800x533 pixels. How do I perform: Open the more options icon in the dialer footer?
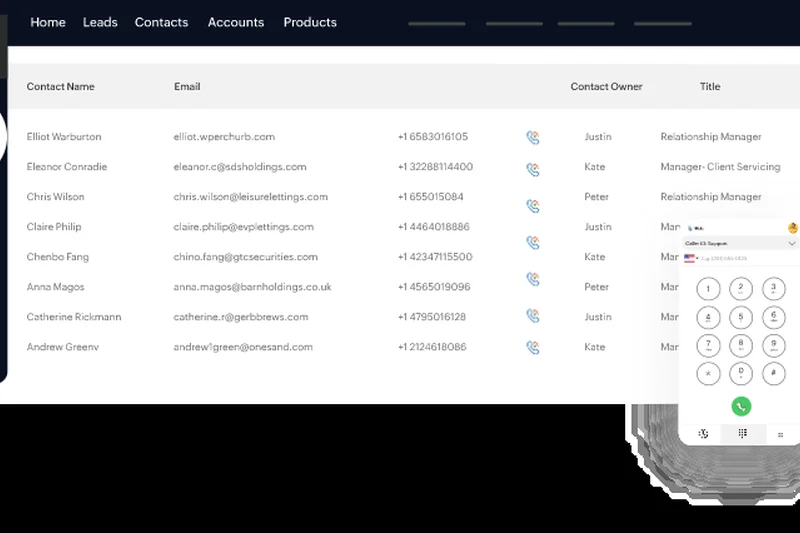coord(780,434)
